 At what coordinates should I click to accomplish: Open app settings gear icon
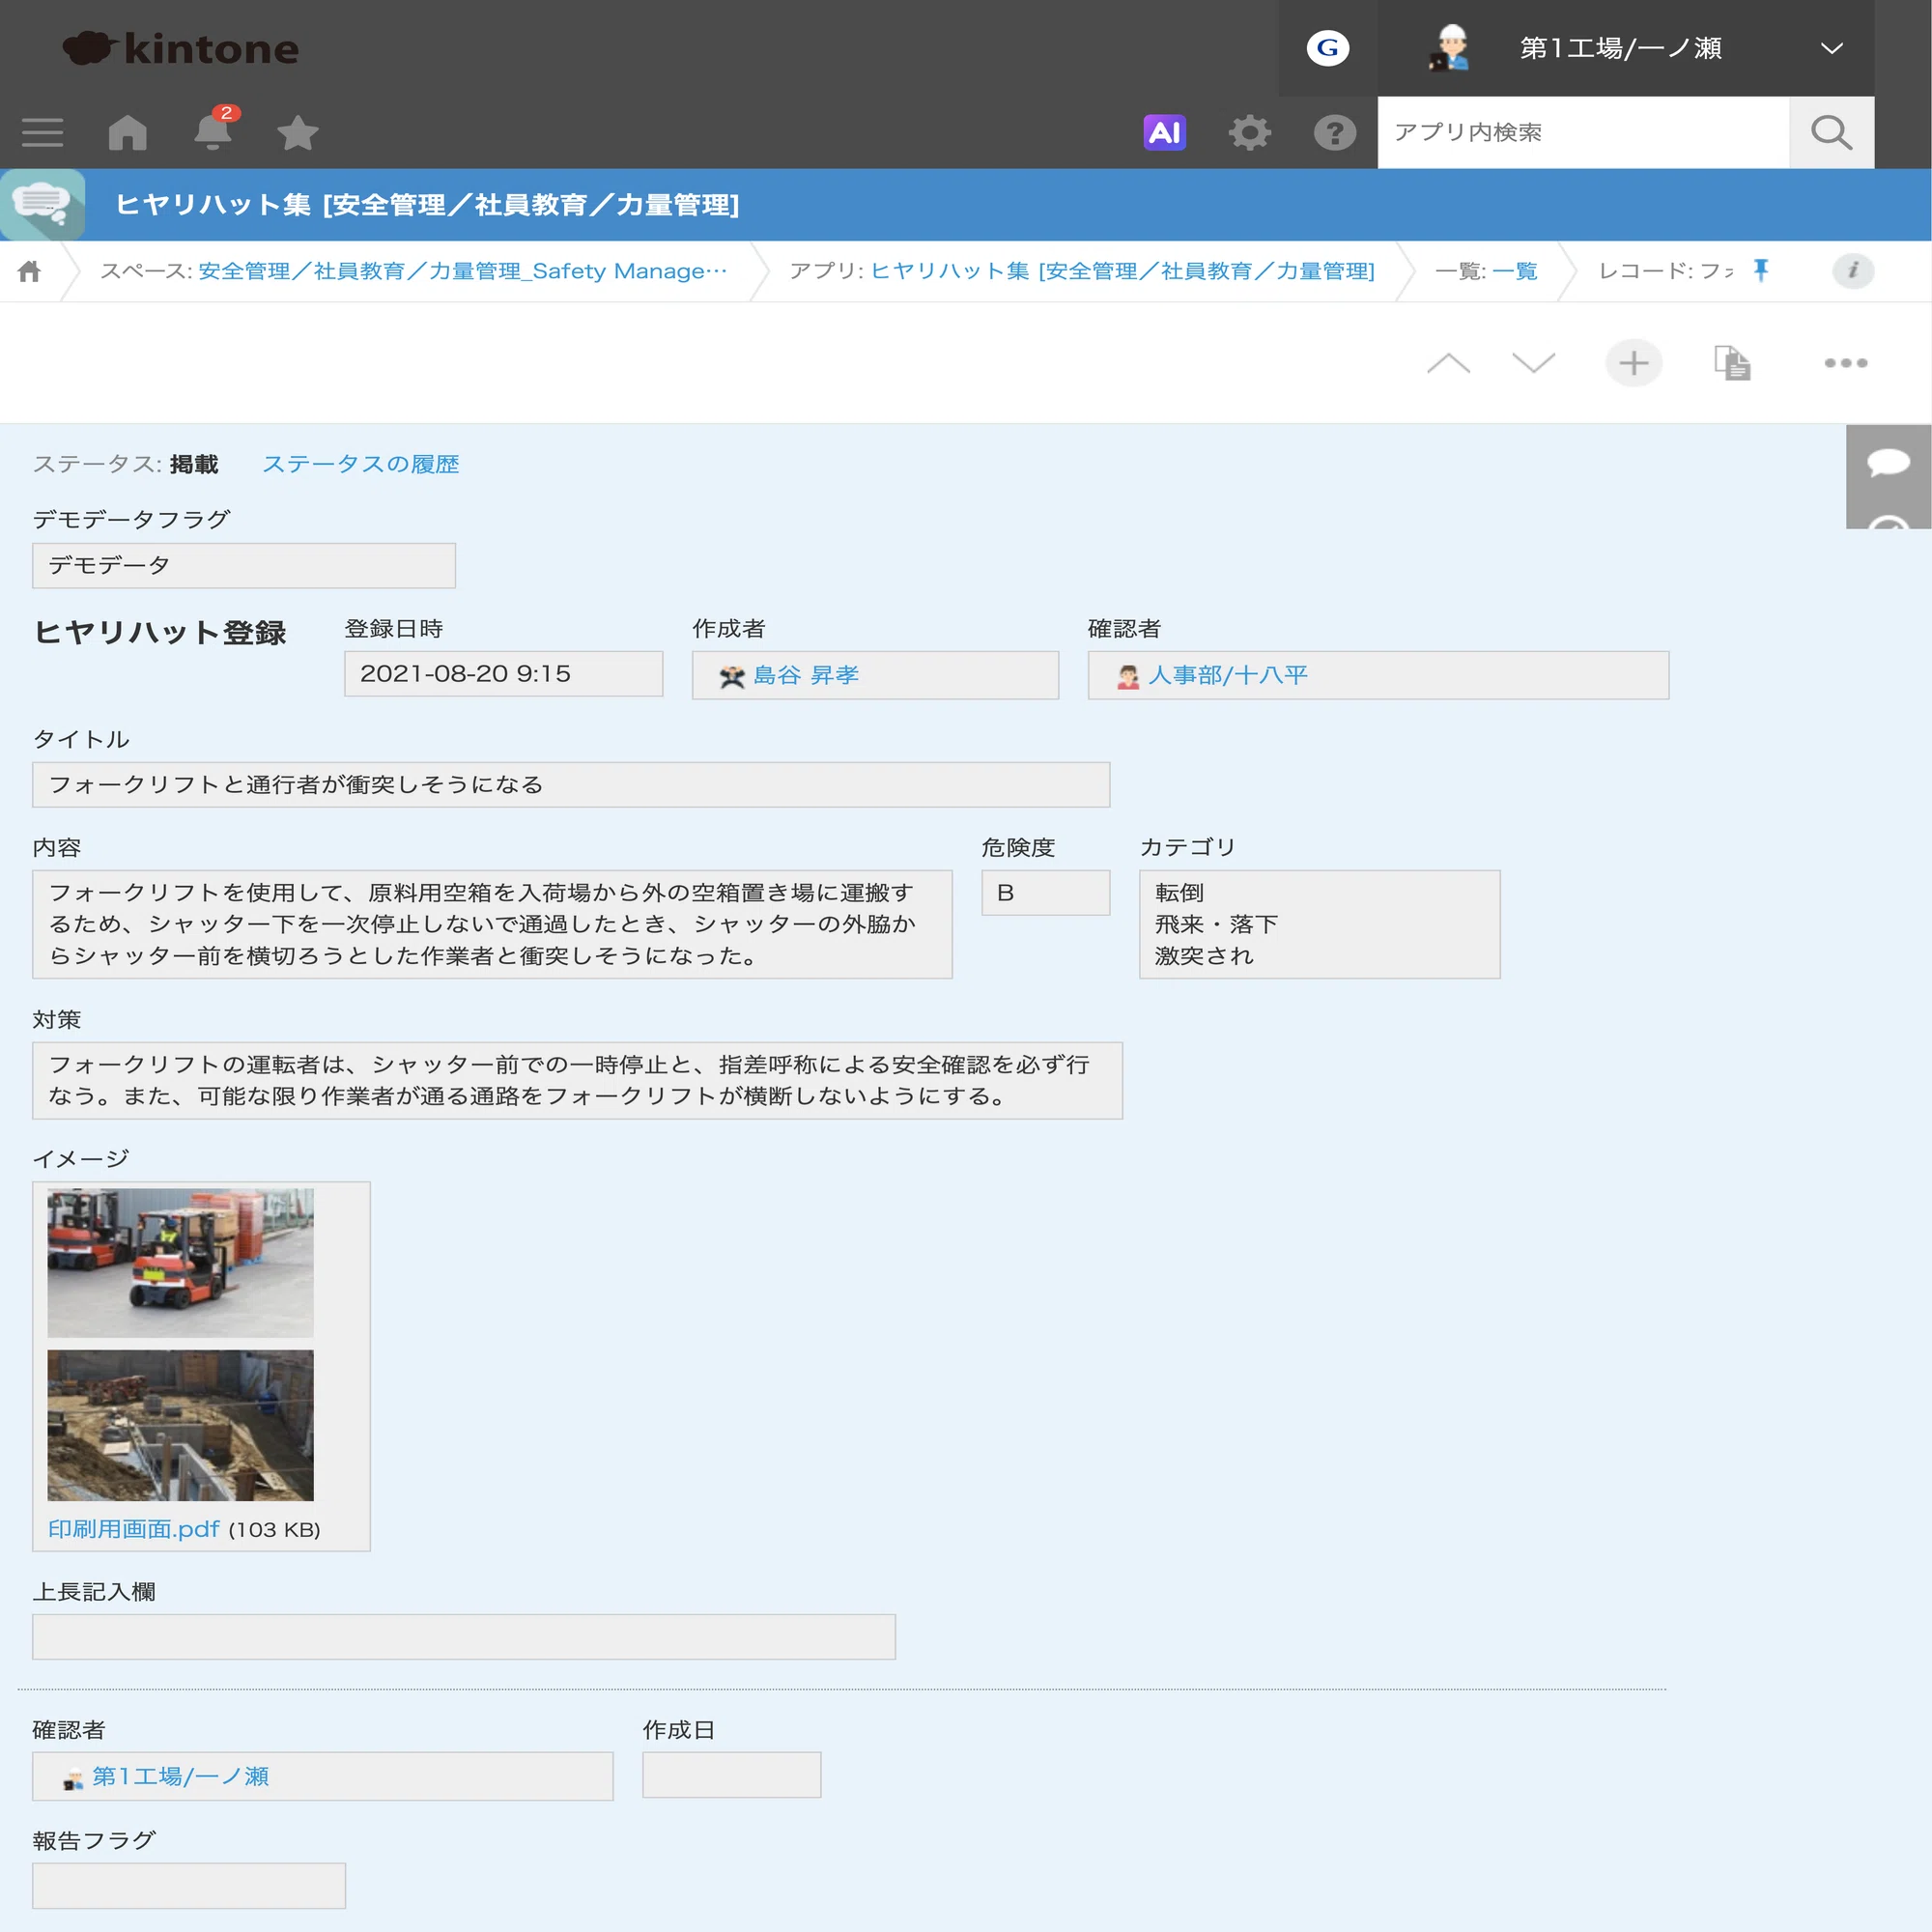pos(1249,132)
